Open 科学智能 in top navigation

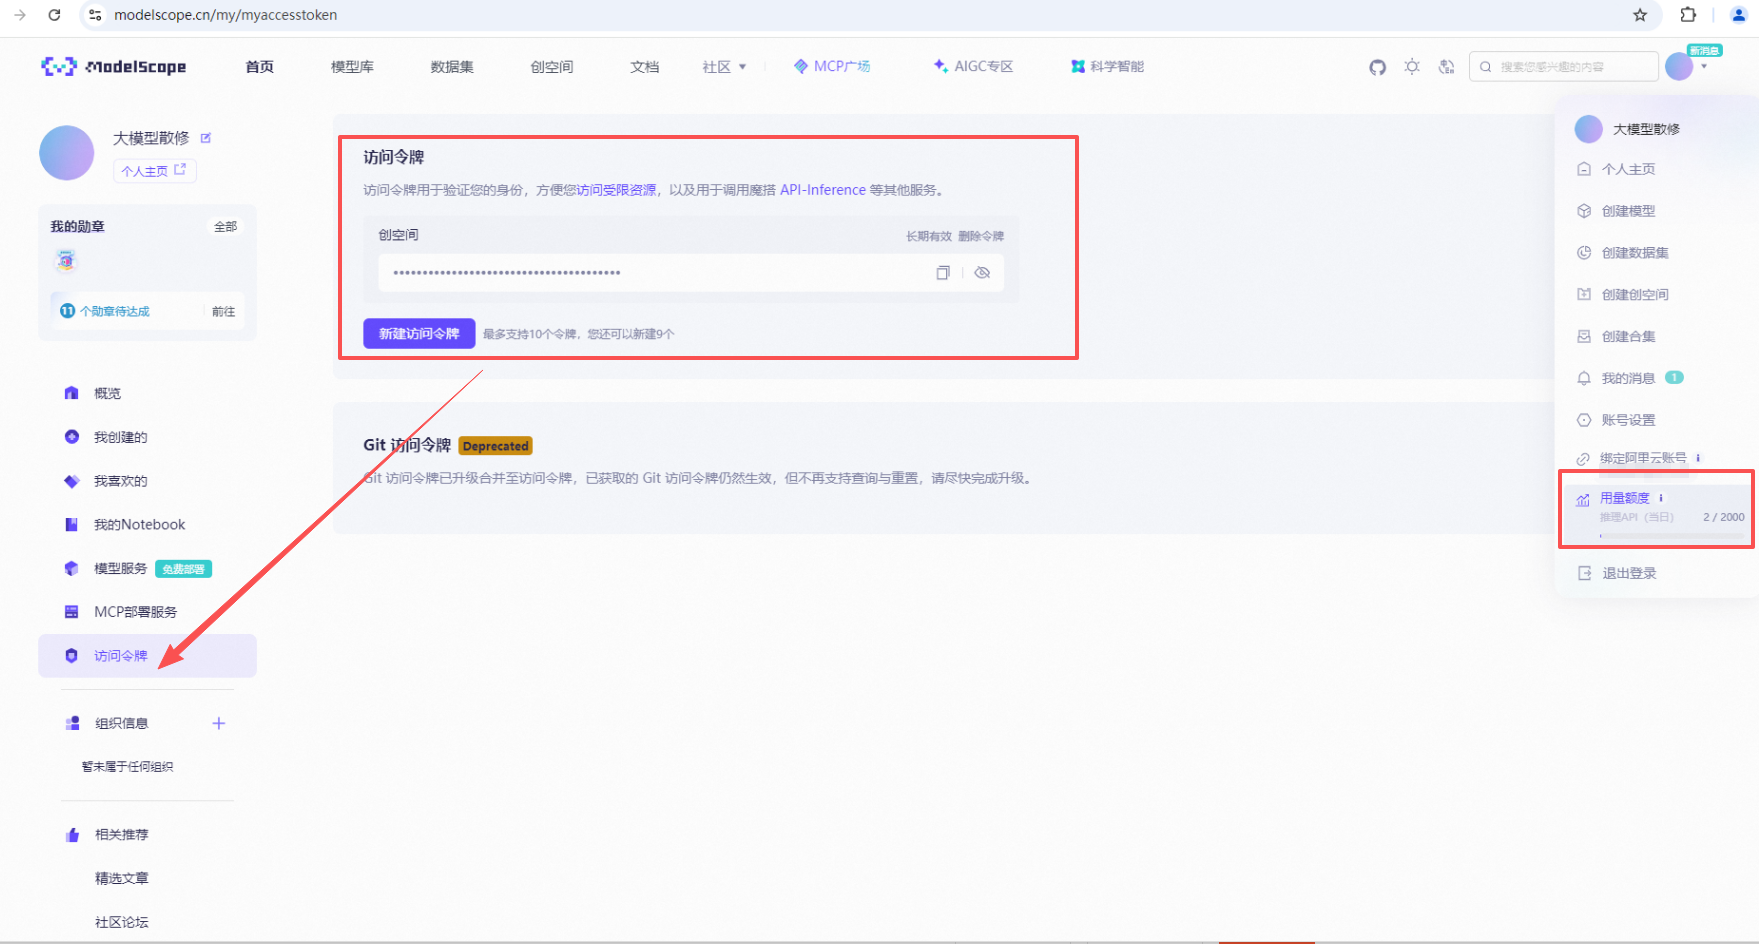(1107, 66)
